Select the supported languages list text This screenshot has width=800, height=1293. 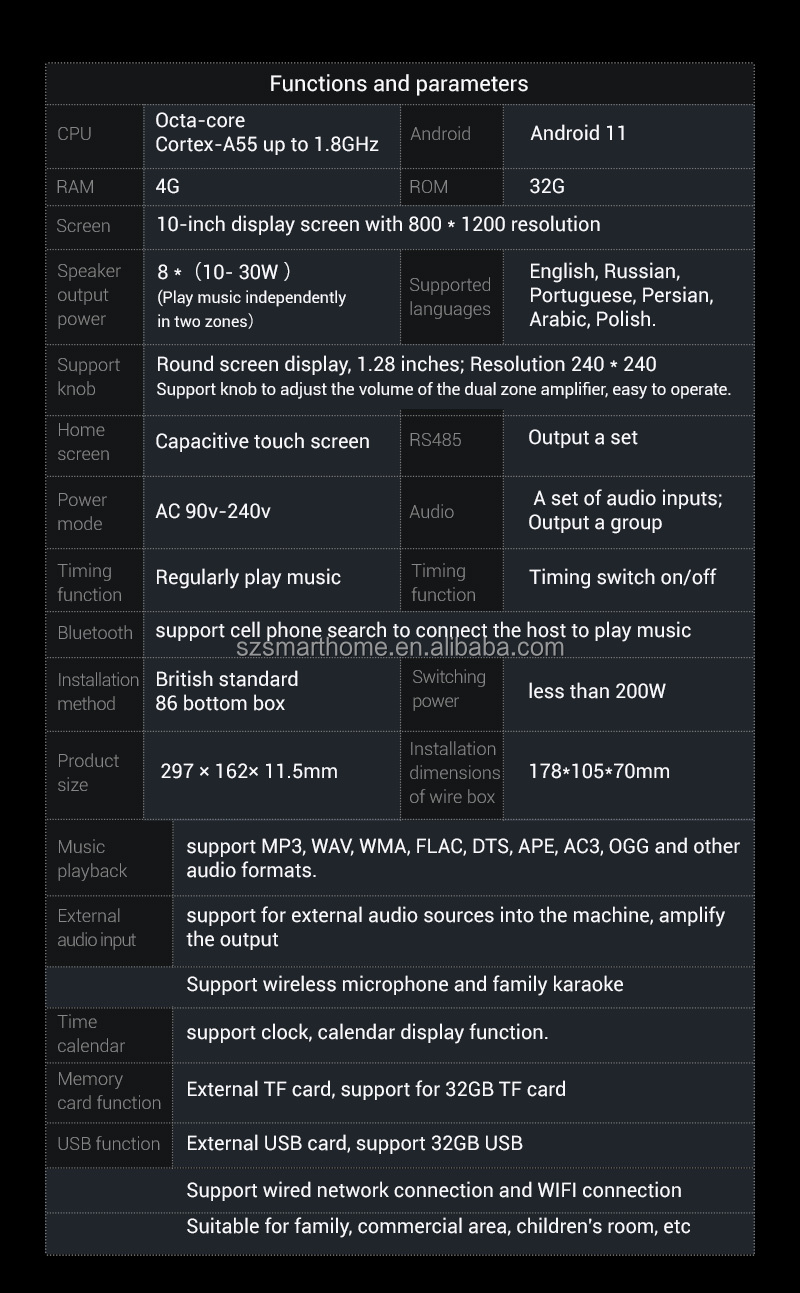pyautogui.click(x=621, y=295)
